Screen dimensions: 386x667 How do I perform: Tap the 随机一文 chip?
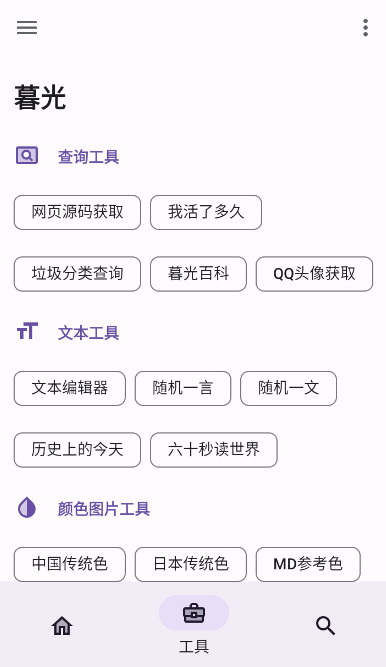click(289, 388)
